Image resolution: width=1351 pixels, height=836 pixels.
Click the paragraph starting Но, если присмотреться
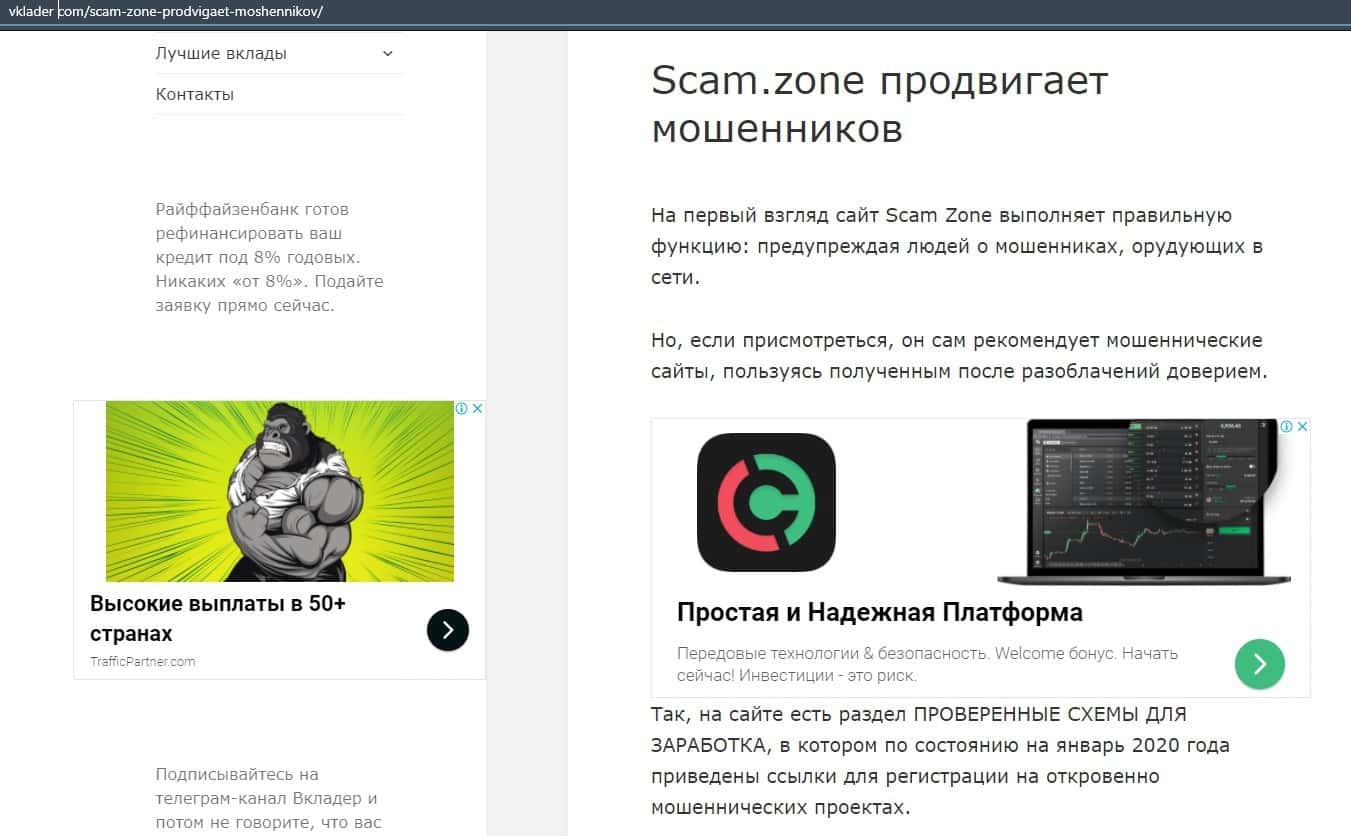[x=959, y=356]
